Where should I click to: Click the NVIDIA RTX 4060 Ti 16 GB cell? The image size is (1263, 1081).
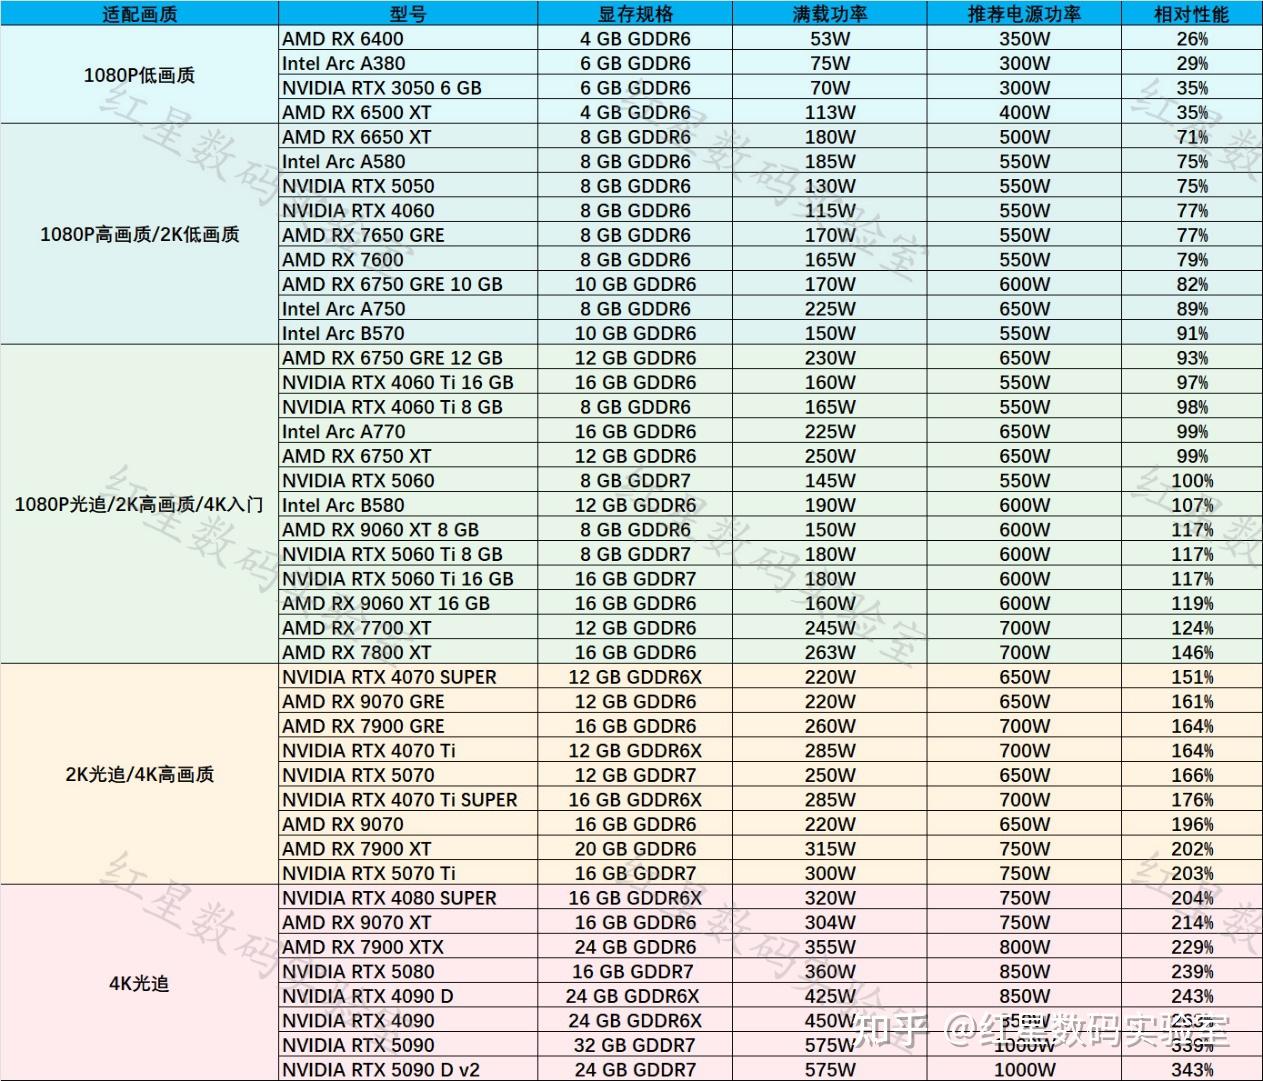pos(408,382)
